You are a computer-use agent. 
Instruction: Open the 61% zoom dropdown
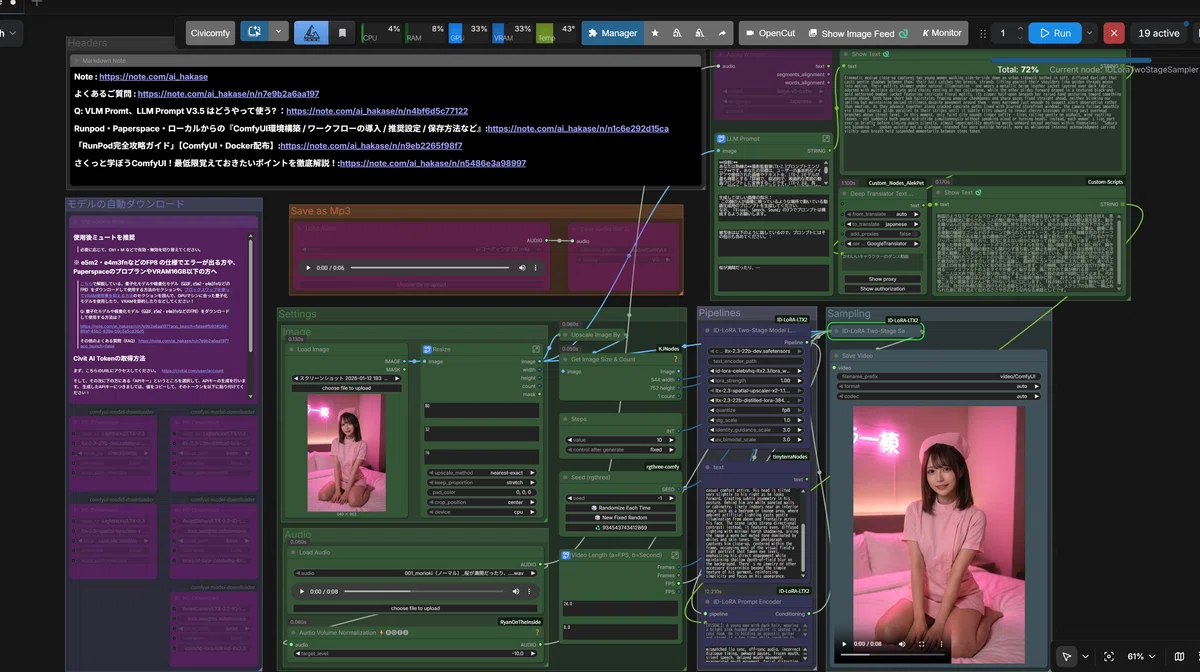[1143, 656]
